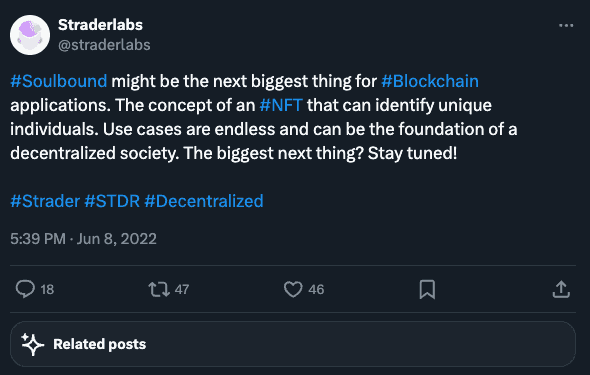Screen dimensions: 590x375
Task: Click the 46 likes count
Action: point(316,289)
